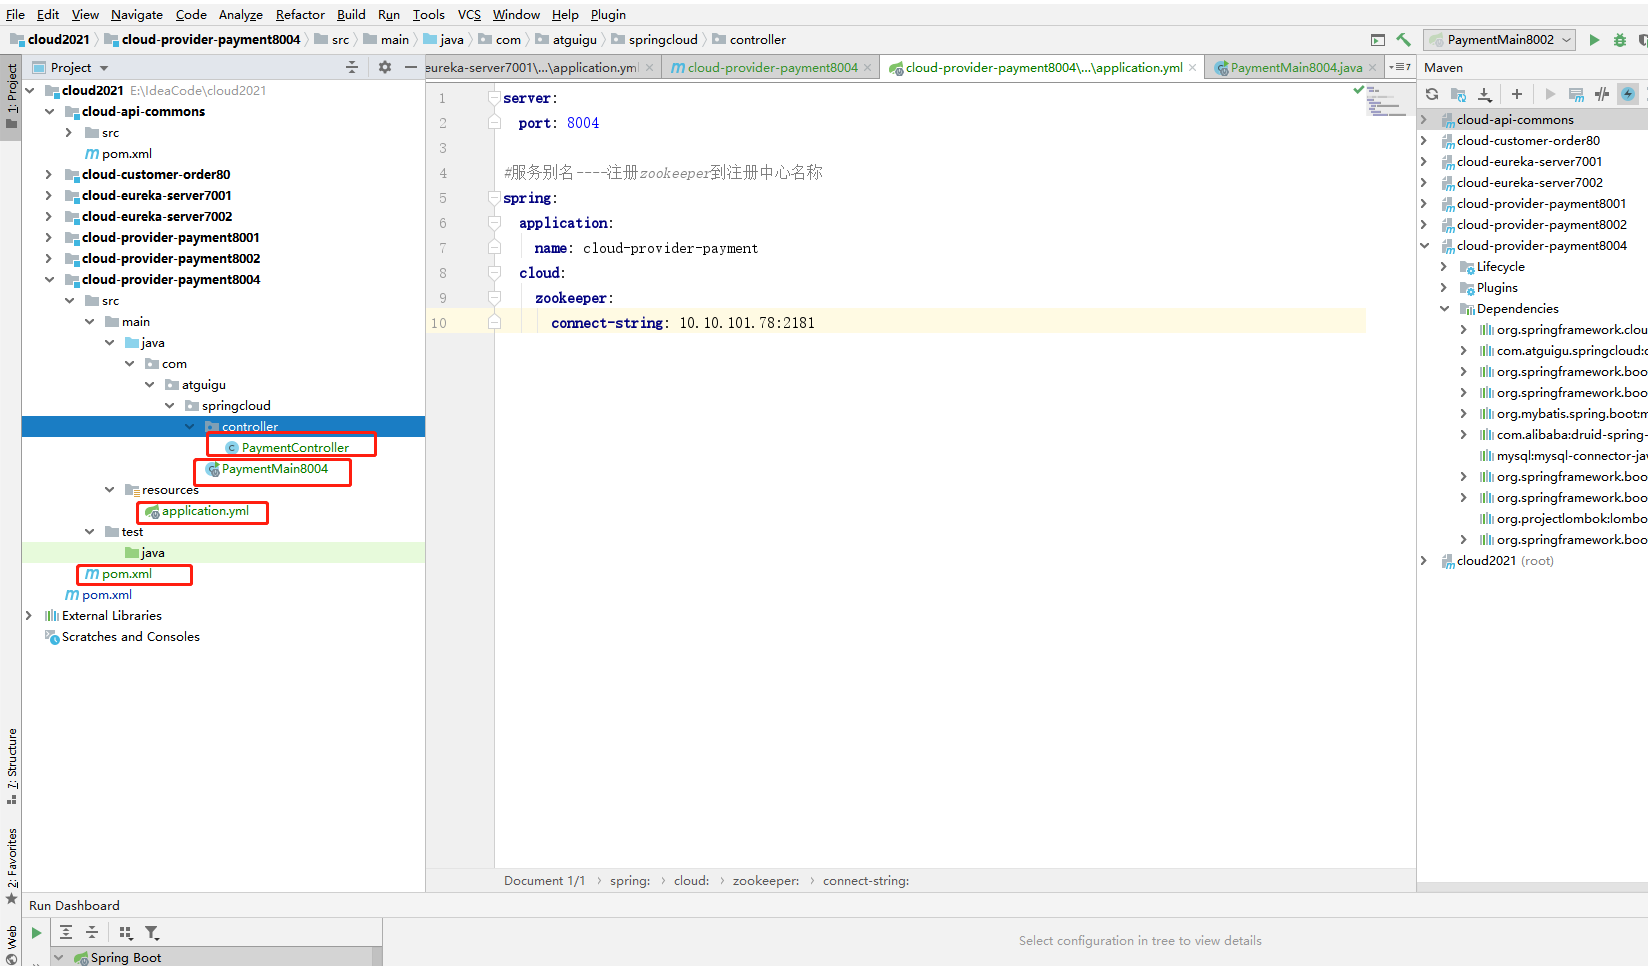Open the VCS menu

point(469,14)
